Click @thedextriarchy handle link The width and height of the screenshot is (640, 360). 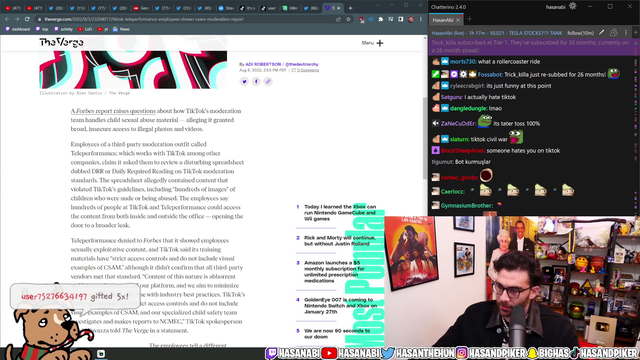point(302,64)
